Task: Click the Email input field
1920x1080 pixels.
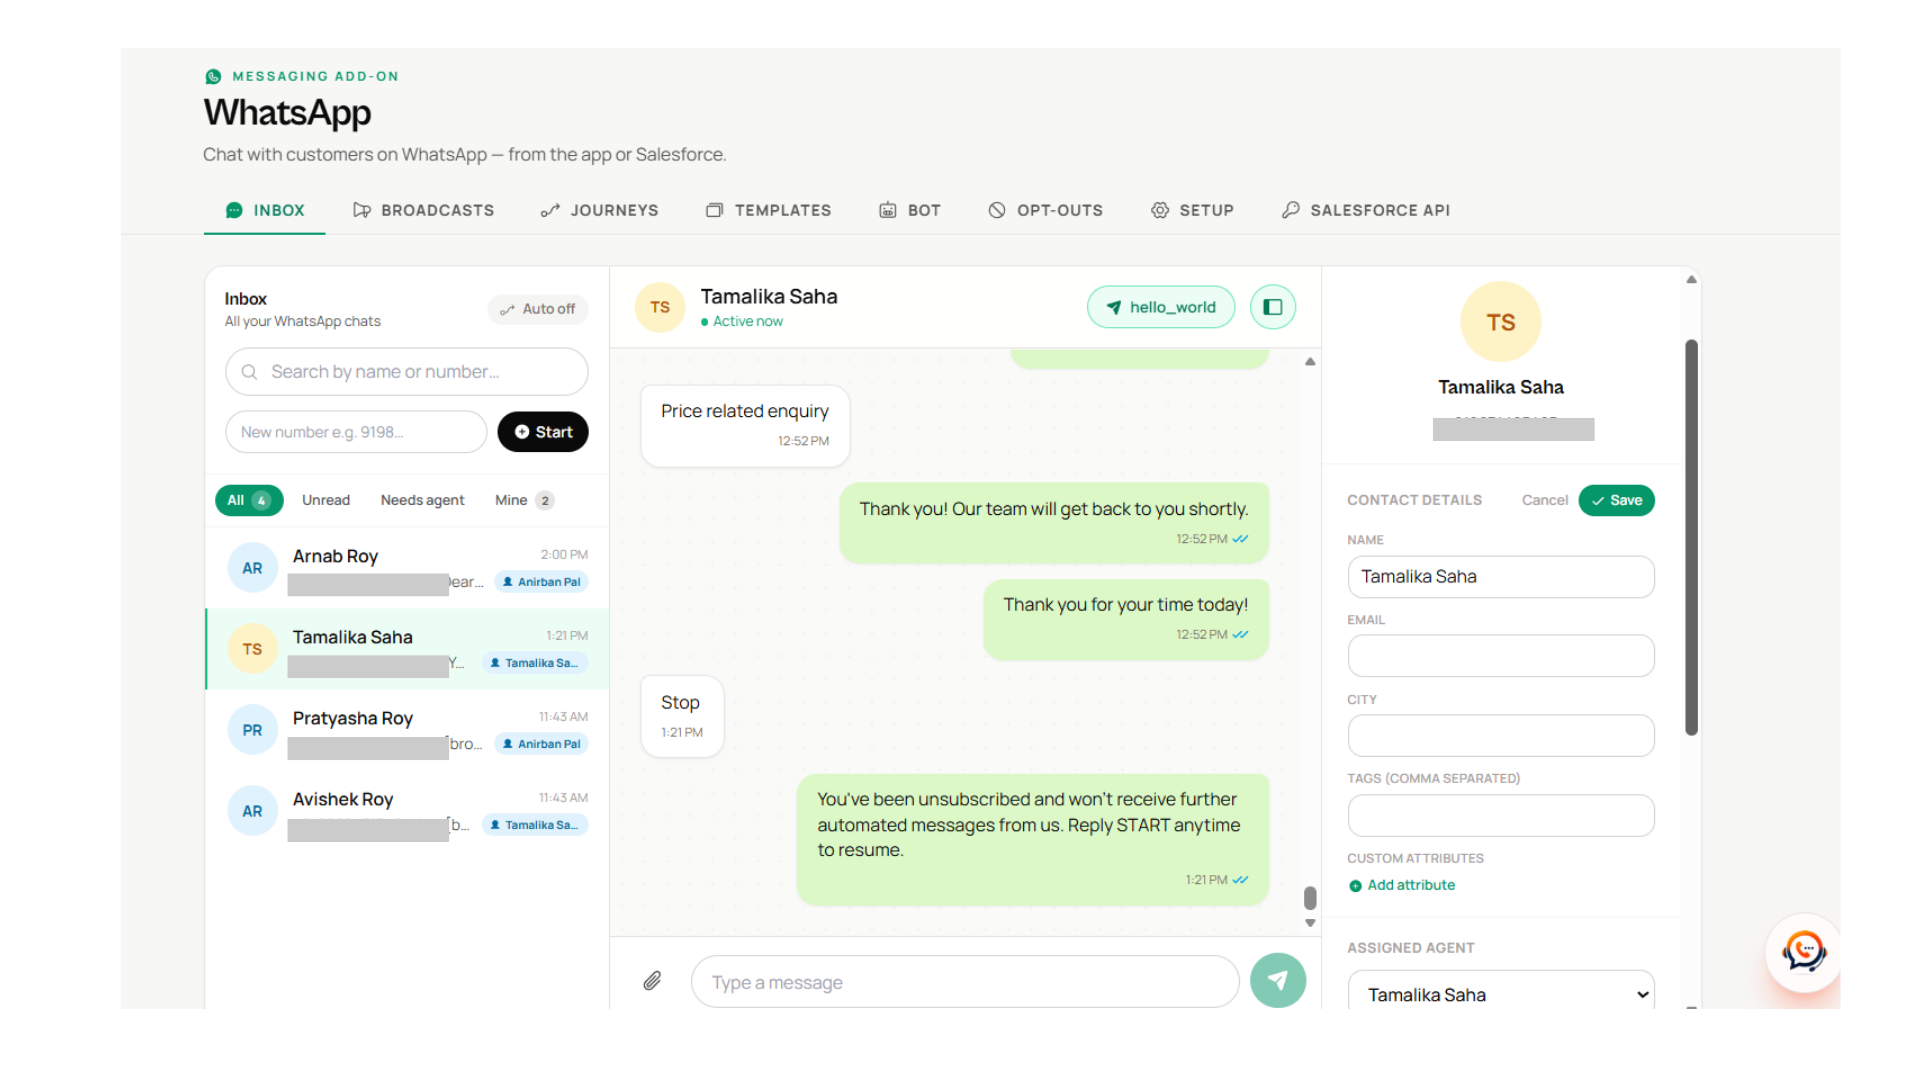Action: [1500, 656]
